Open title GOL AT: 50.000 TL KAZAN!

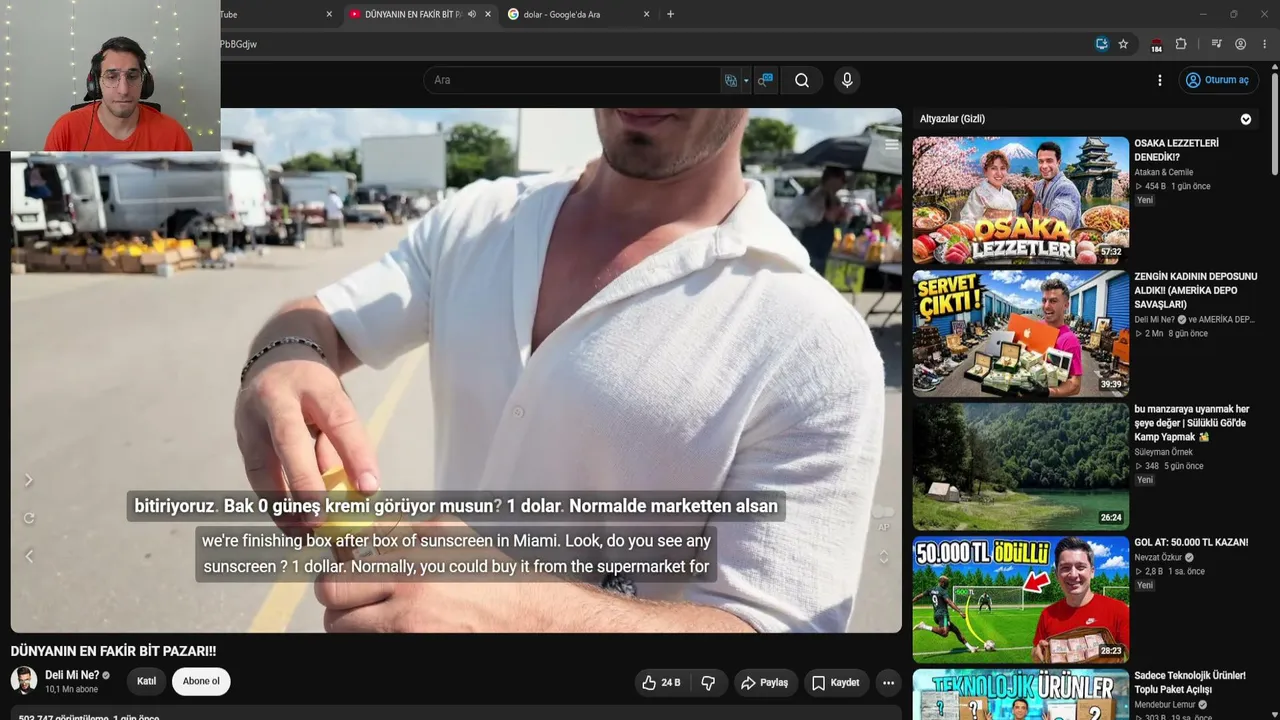tap(1191, 542)
